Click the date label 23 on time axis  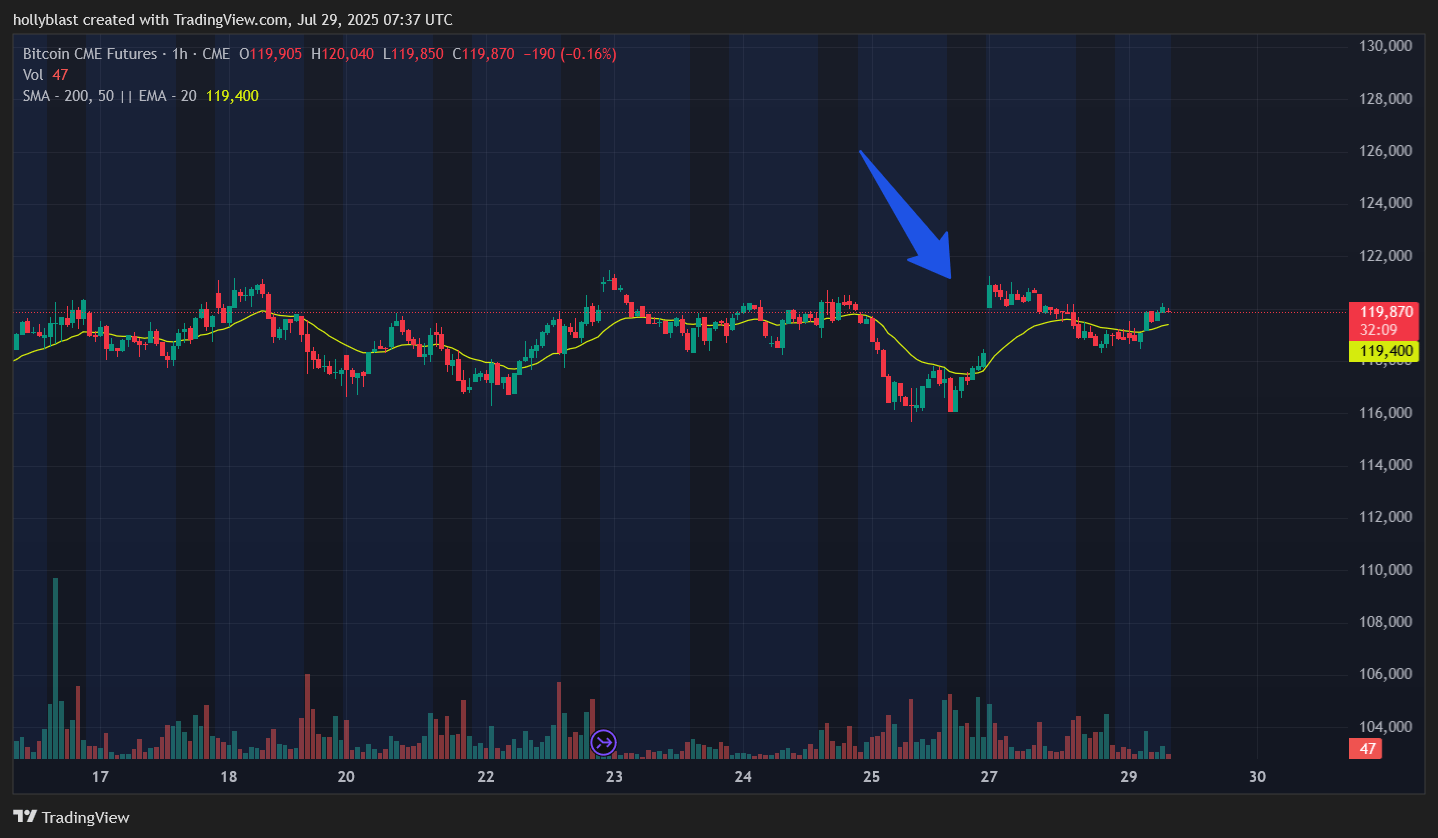[614, 777]
